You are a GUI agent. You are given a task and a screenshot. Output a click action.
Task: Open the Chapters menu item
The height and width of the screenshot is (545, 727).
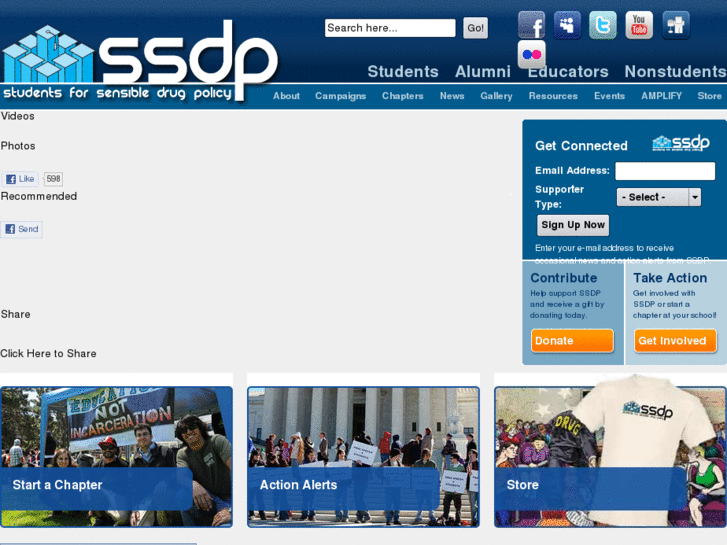402,96
